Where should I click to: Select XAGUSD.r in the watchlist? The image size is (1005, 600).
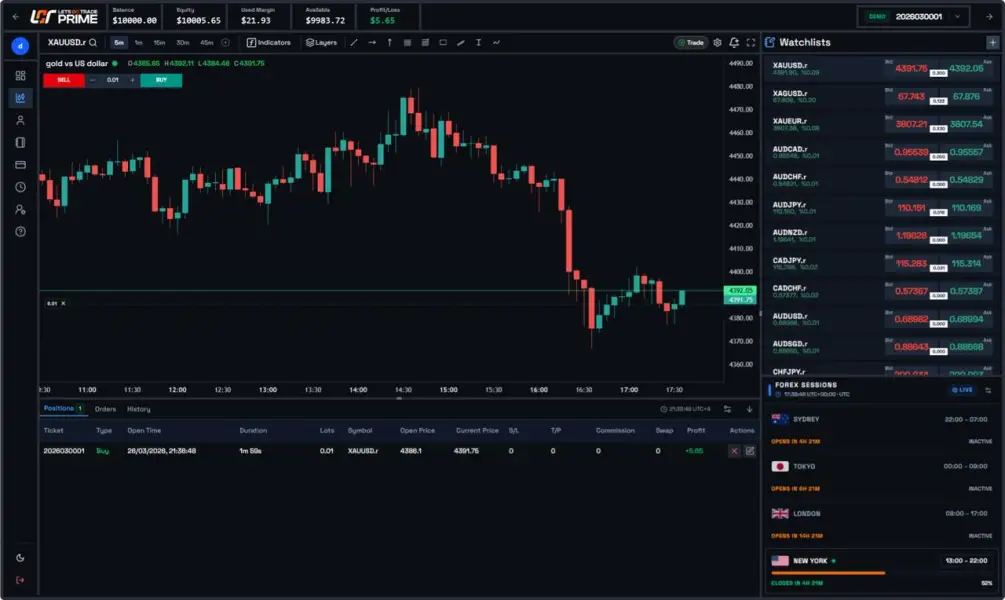[882, 96]
